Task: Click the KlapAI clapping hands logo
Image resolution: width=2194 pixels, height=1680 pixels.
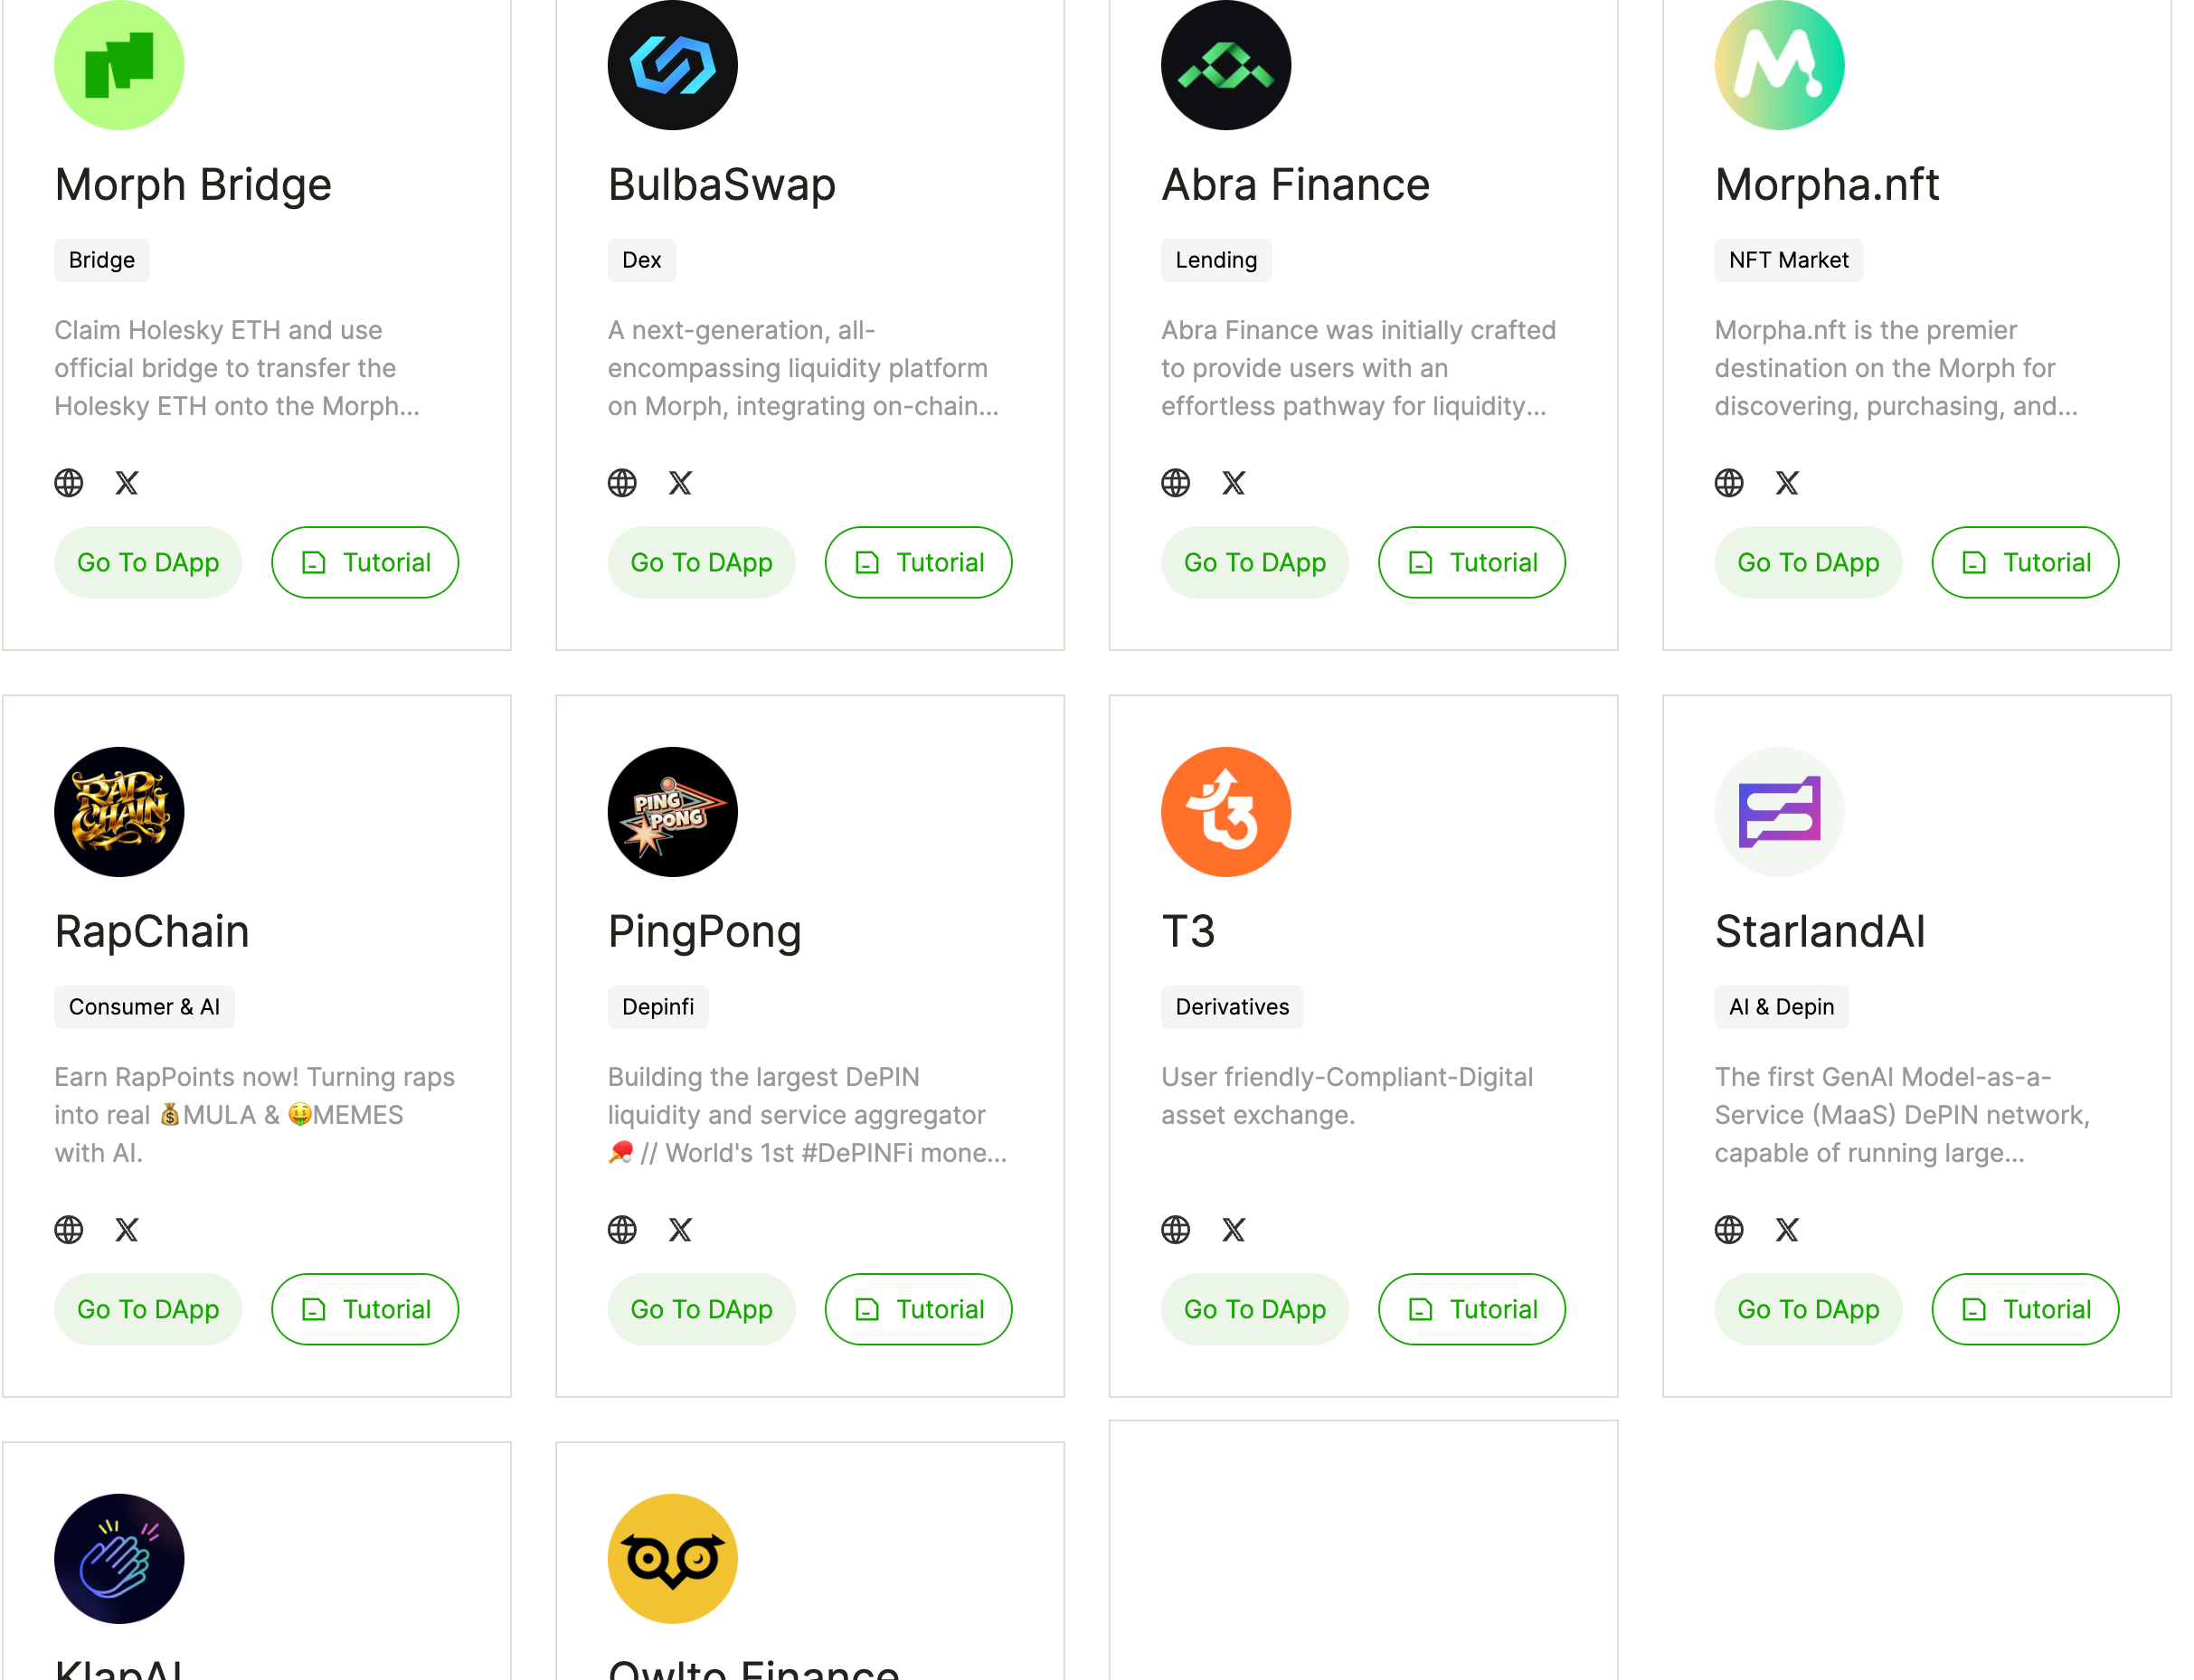Action: pyautogui.click(x=118, y=1557)
